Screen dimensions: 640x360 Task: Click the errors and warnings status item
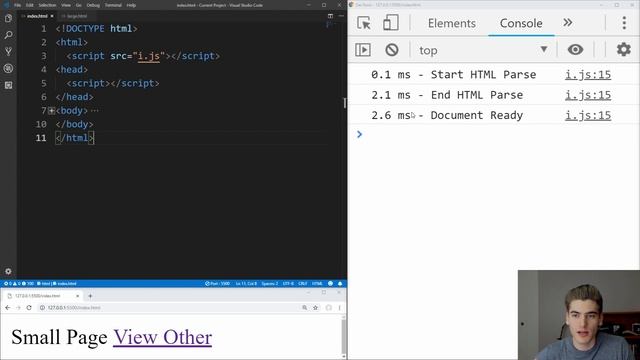[x=19, y=284]
